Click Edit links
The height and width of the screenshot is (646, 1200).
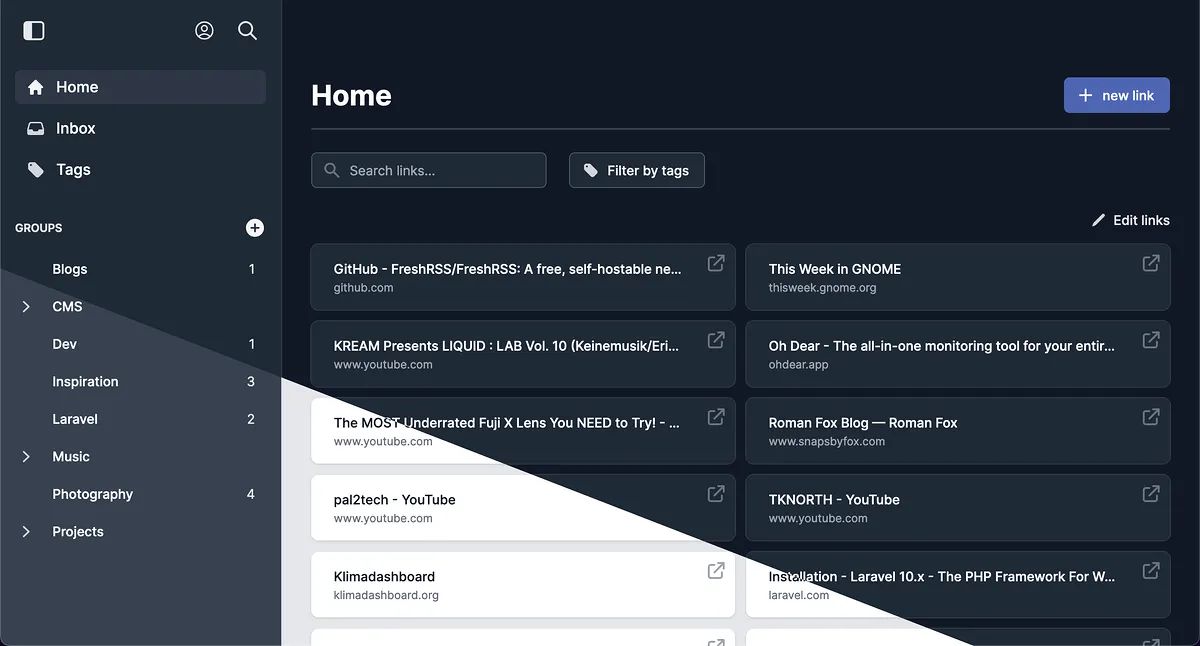point(1130,220)
